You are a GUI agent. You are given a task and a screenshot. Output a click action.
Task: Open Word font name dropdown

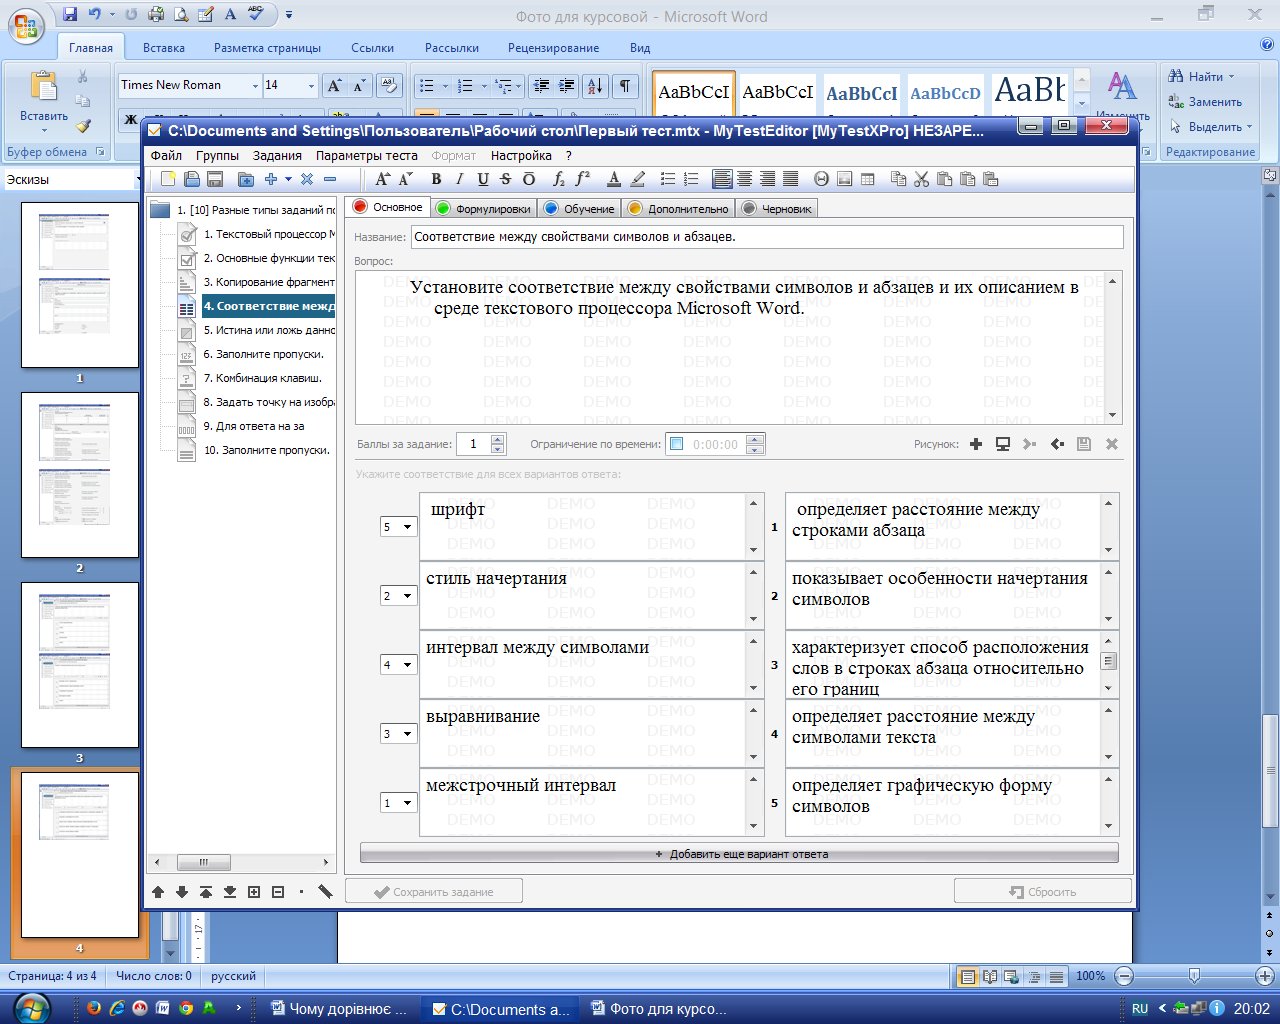click(255, 86)
